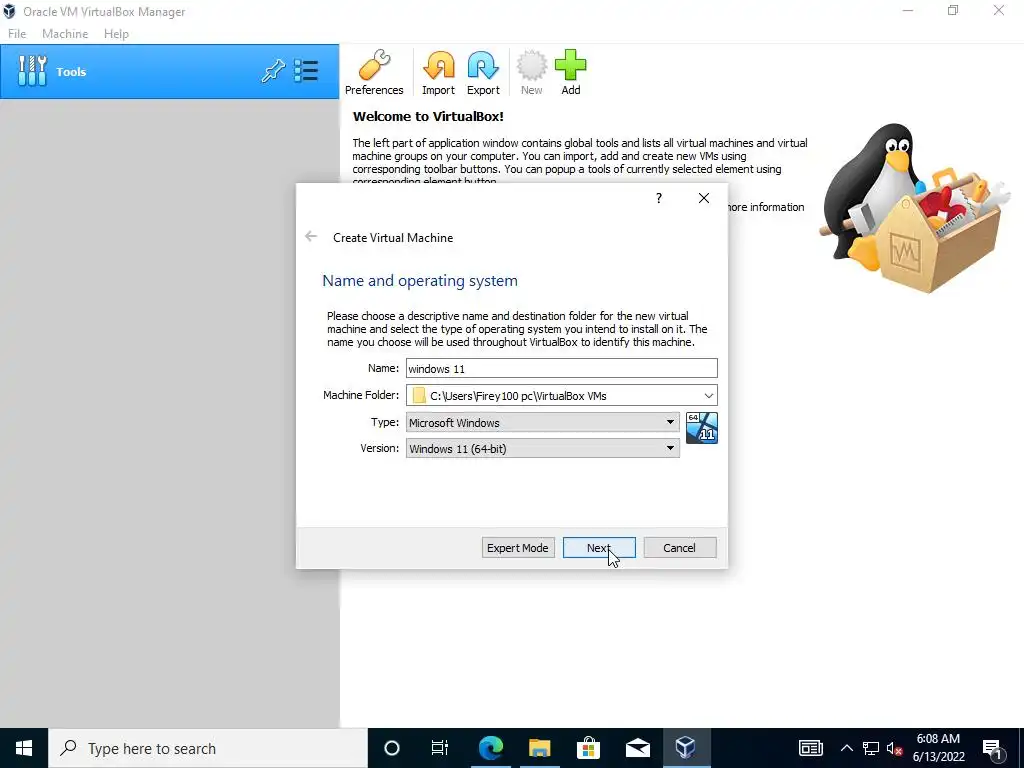Click the muted volume tray icon
The image size is (1024, 768).
[x=895, y=748]
